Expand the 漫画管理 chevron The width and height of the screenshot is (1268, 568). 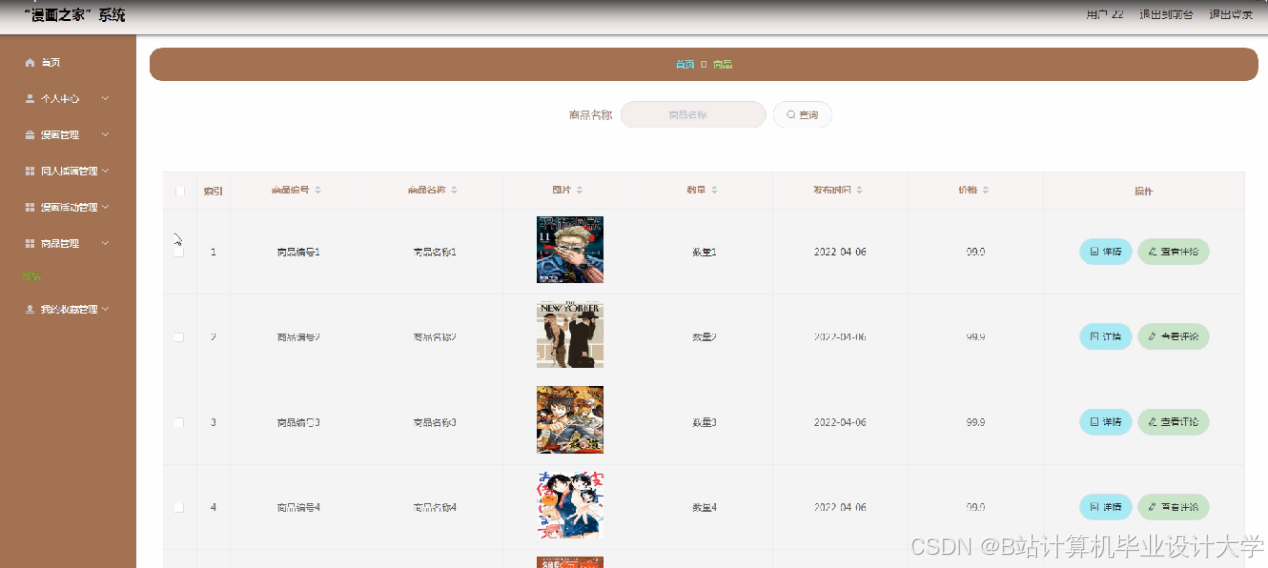[x=105, y=135]
